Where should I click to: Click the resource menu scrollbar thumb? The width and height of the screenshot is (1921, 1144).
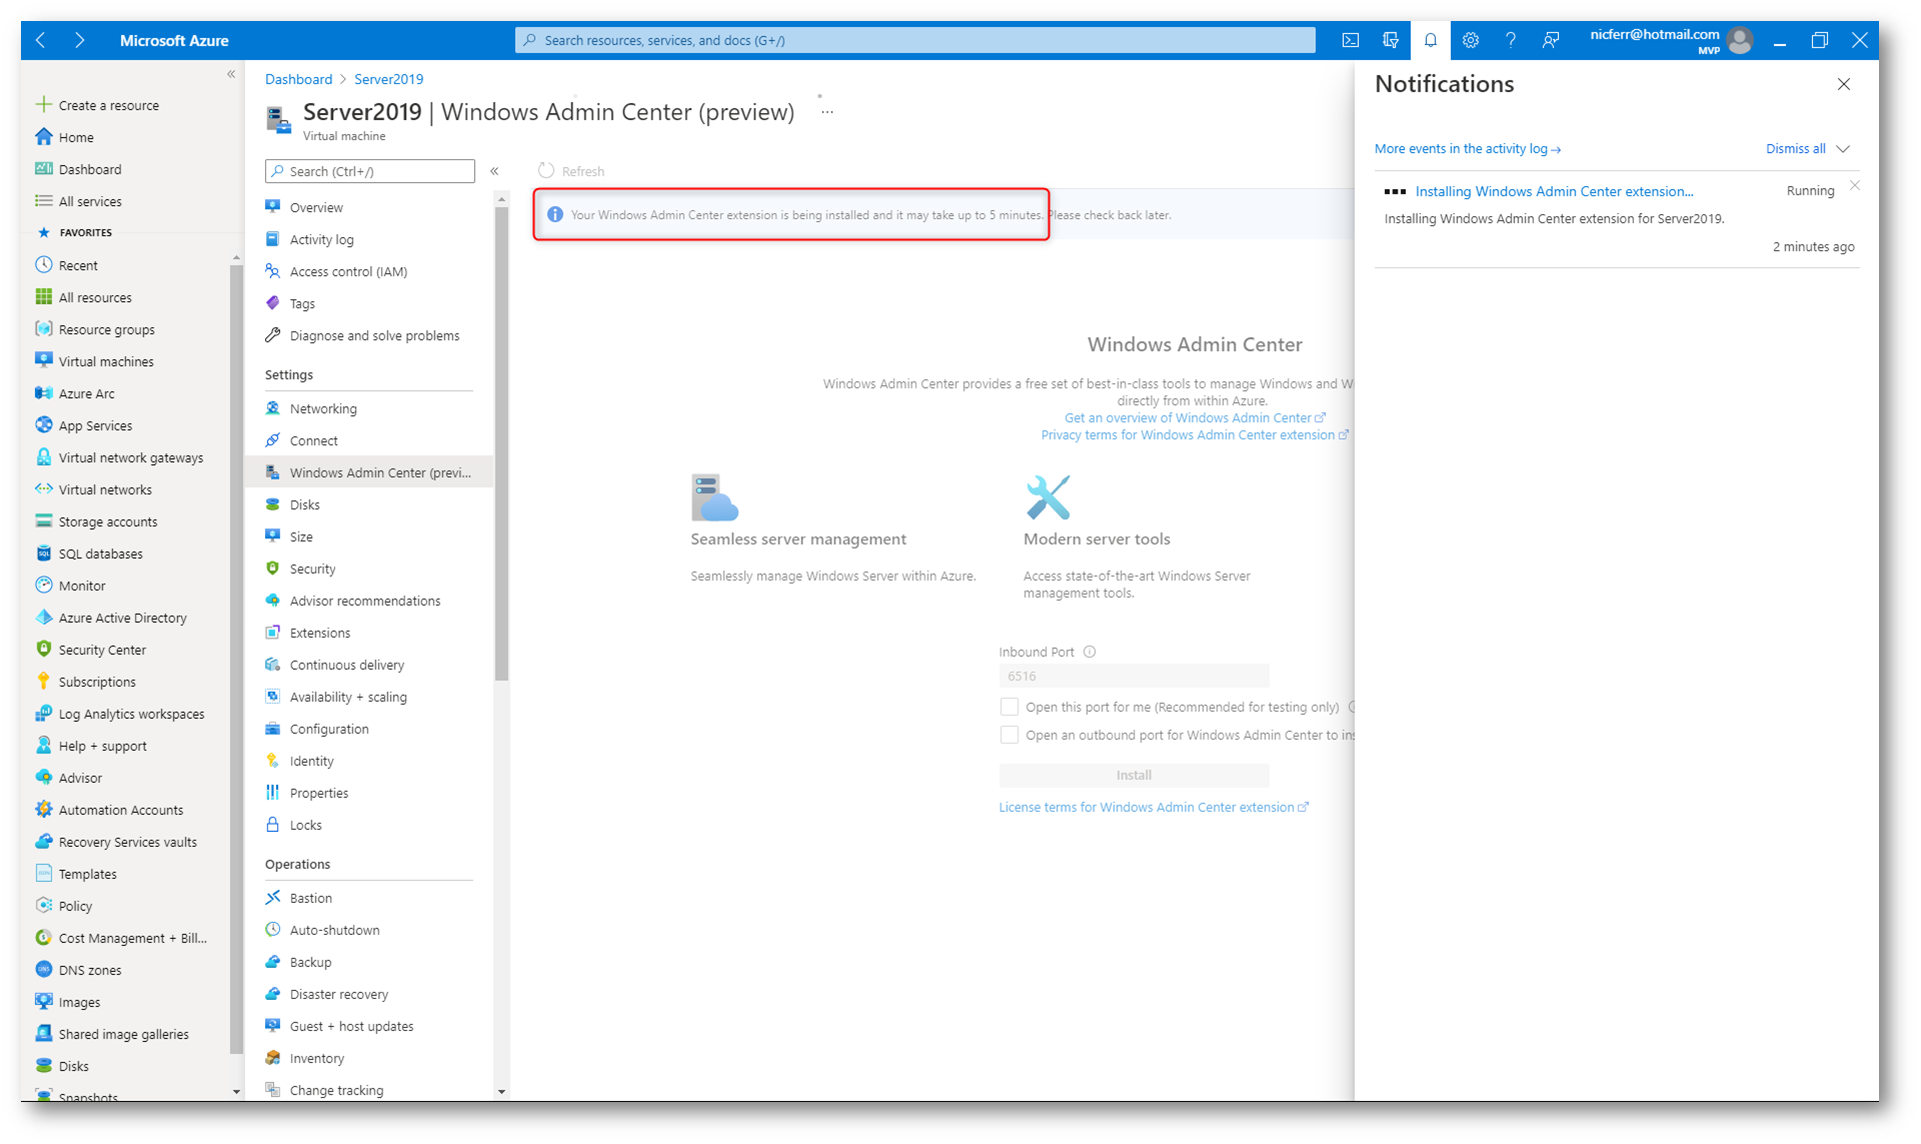point(501,443)
